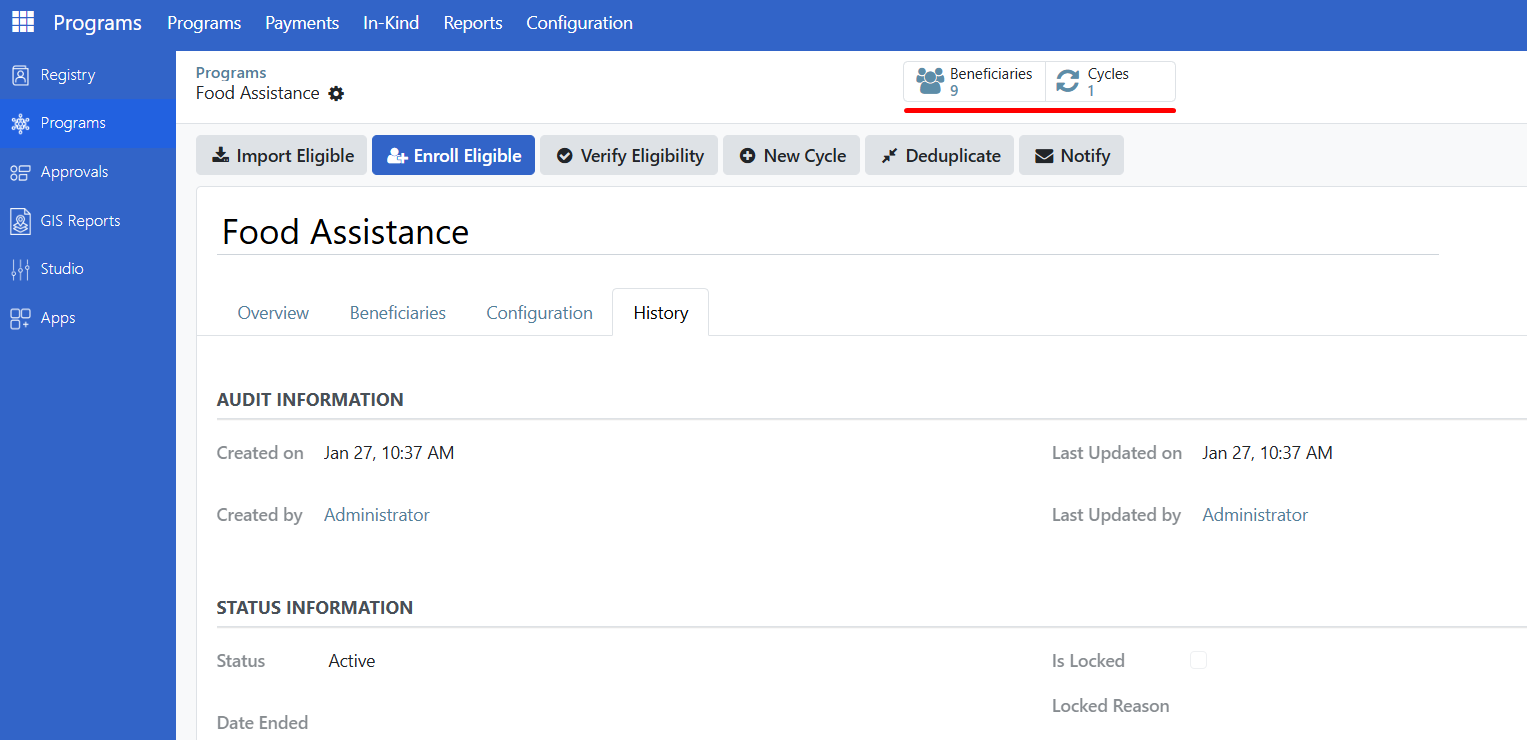This screenshot has height=740, width=1527.
Task: Open GIS Reports from the sidebar icon
Action: coord(20,221)
